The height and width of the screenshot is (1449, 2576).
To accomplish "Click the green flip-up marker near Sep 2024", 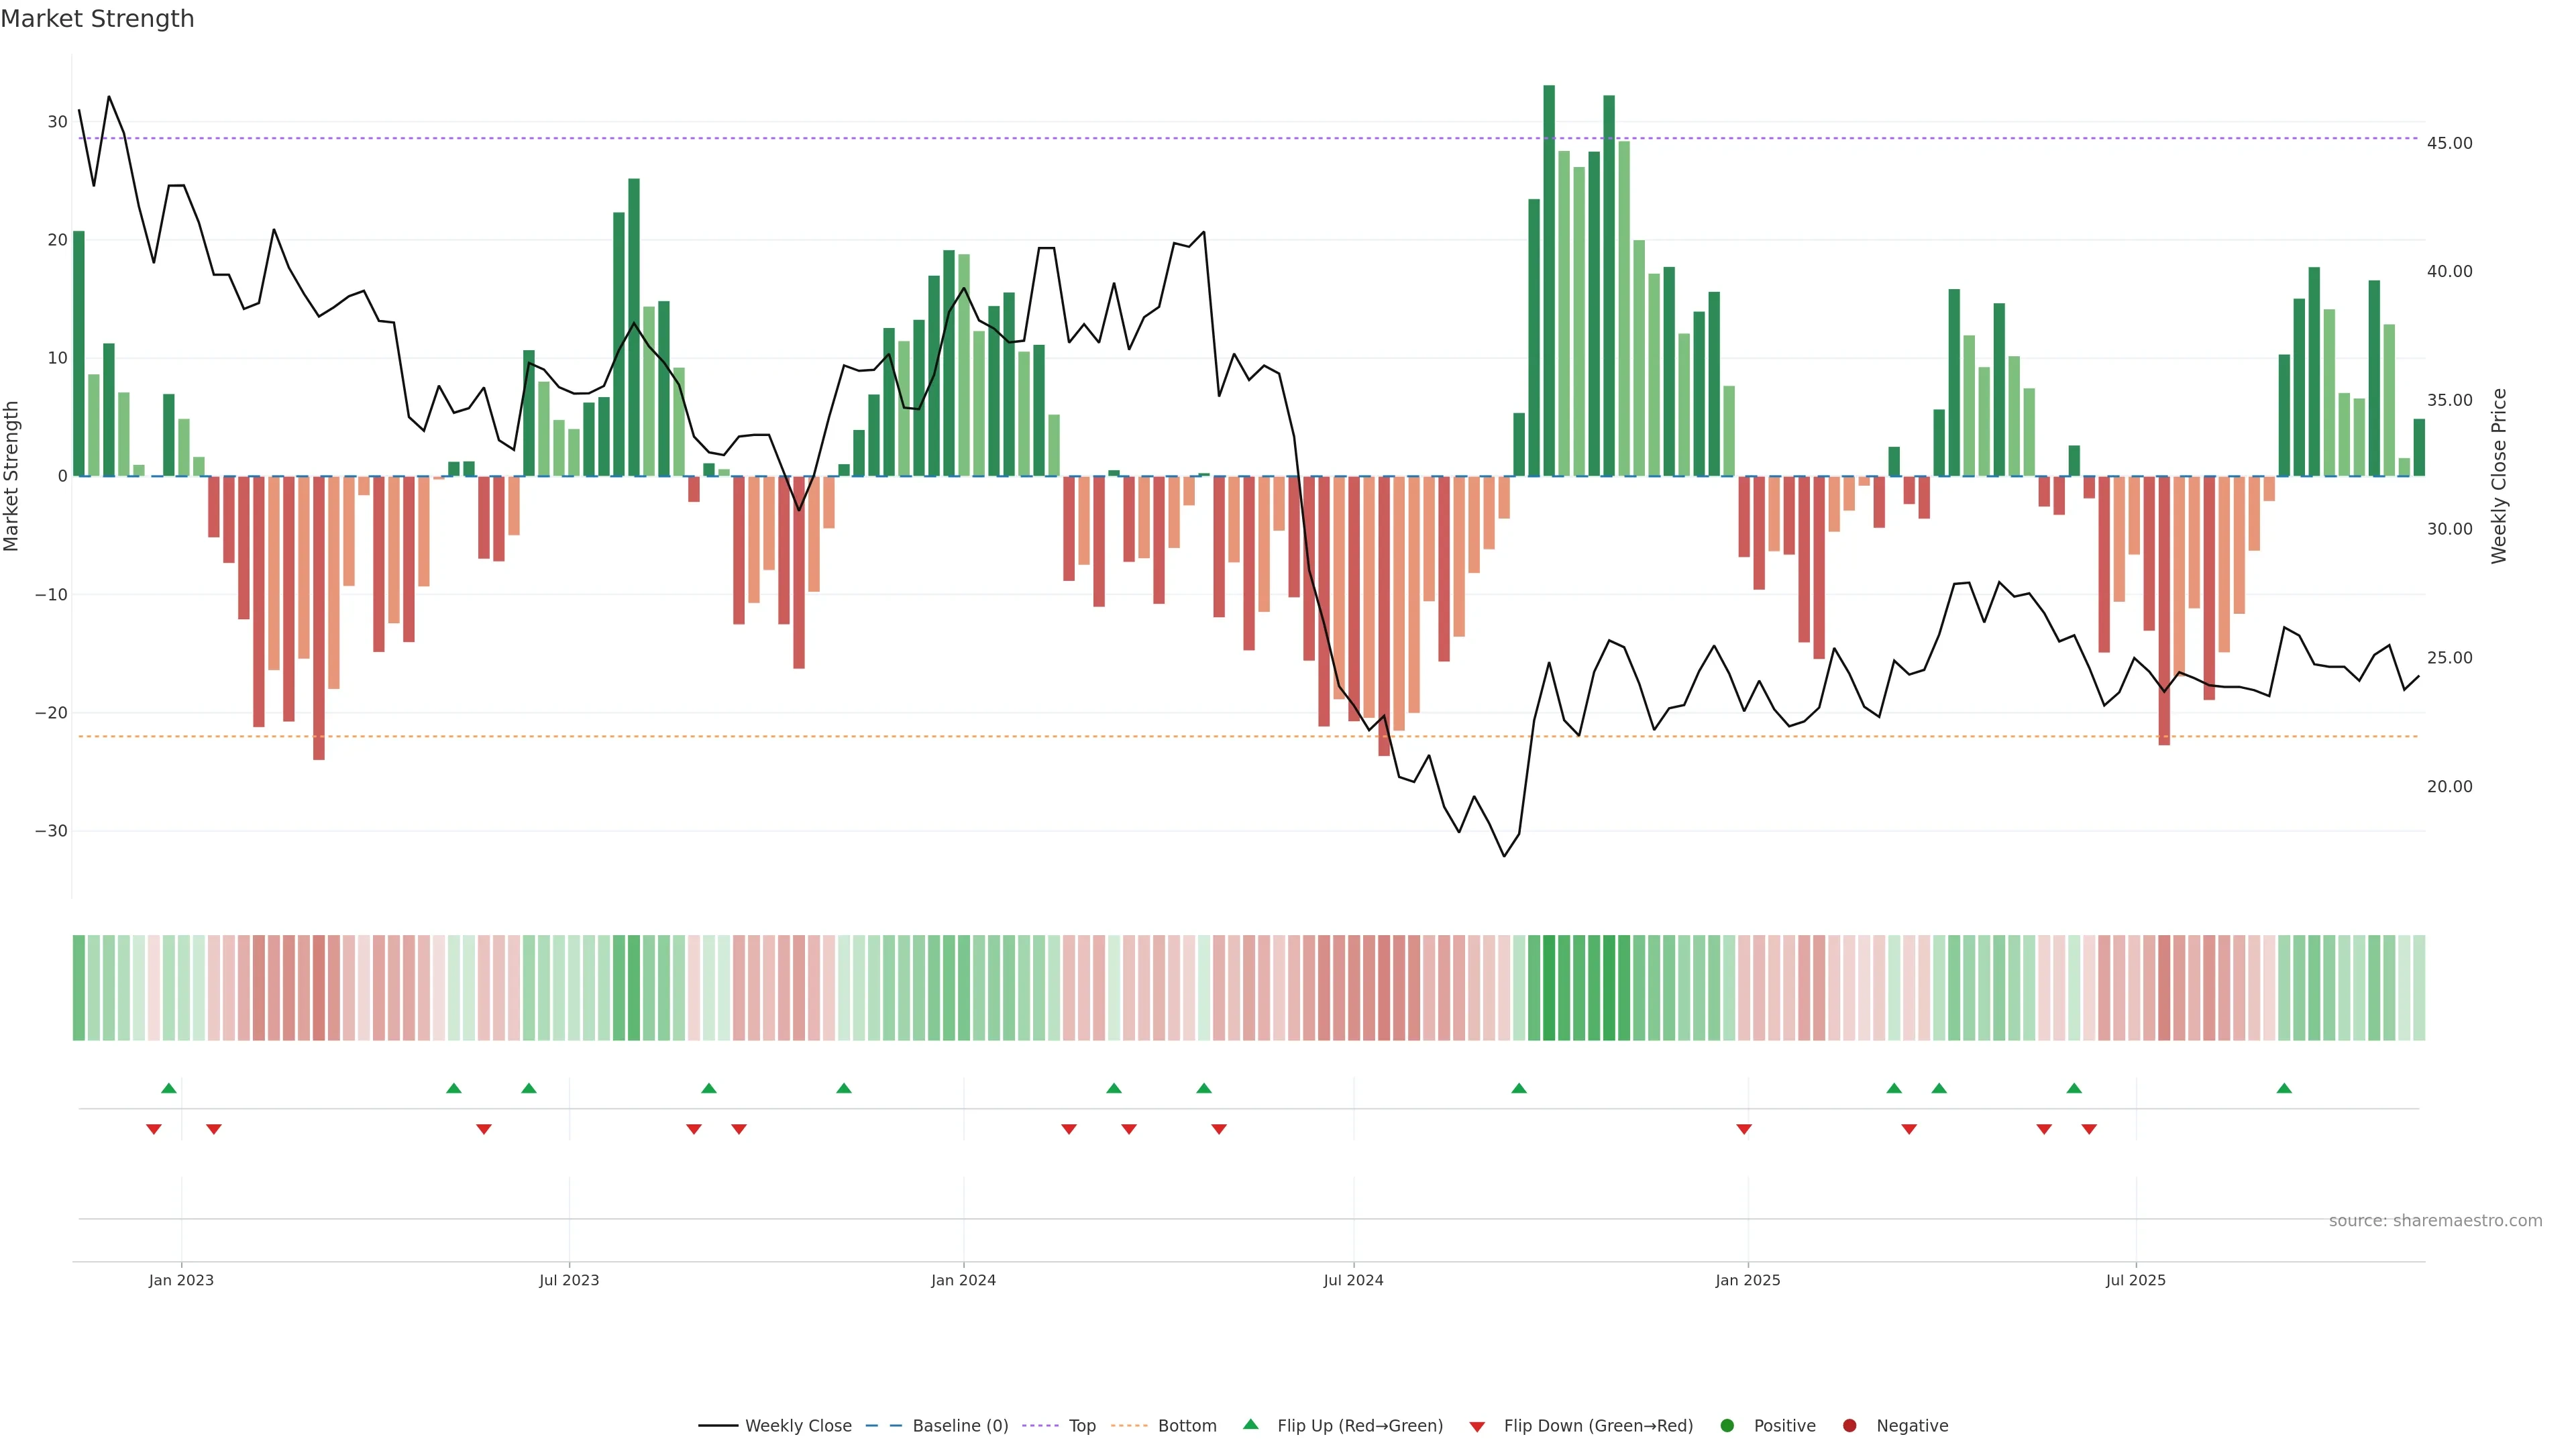I will pos(1519,1088).
